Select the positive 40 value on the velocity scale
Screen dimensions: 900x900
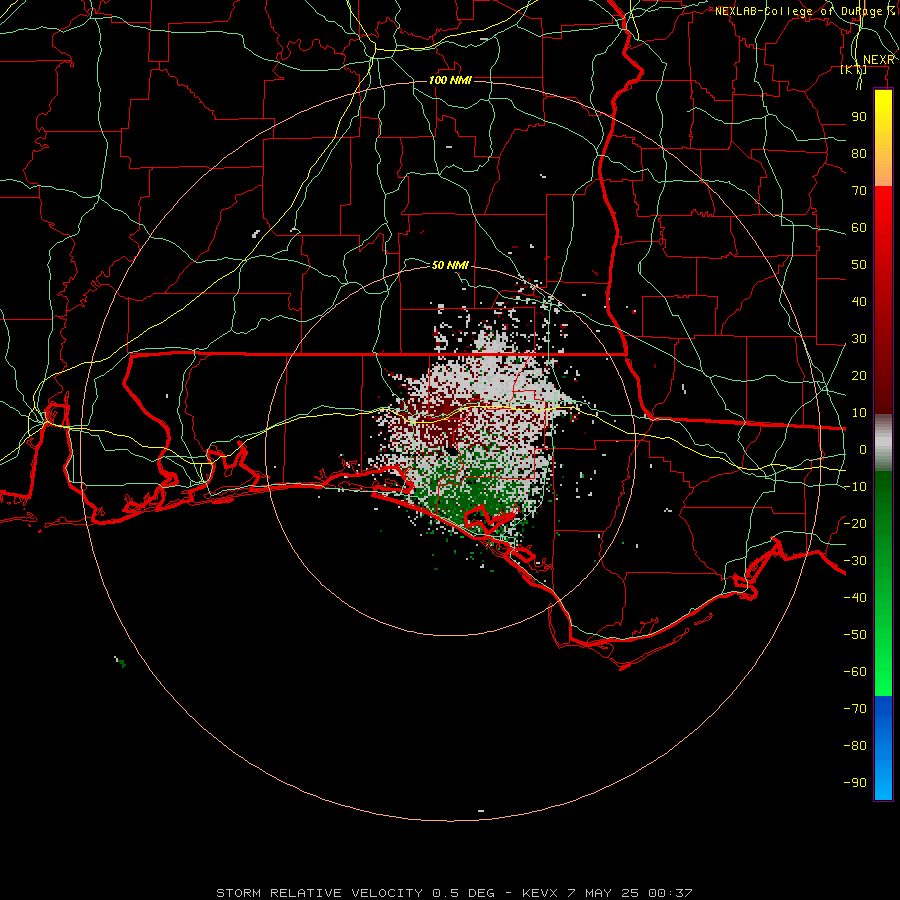tap(859, 302)
